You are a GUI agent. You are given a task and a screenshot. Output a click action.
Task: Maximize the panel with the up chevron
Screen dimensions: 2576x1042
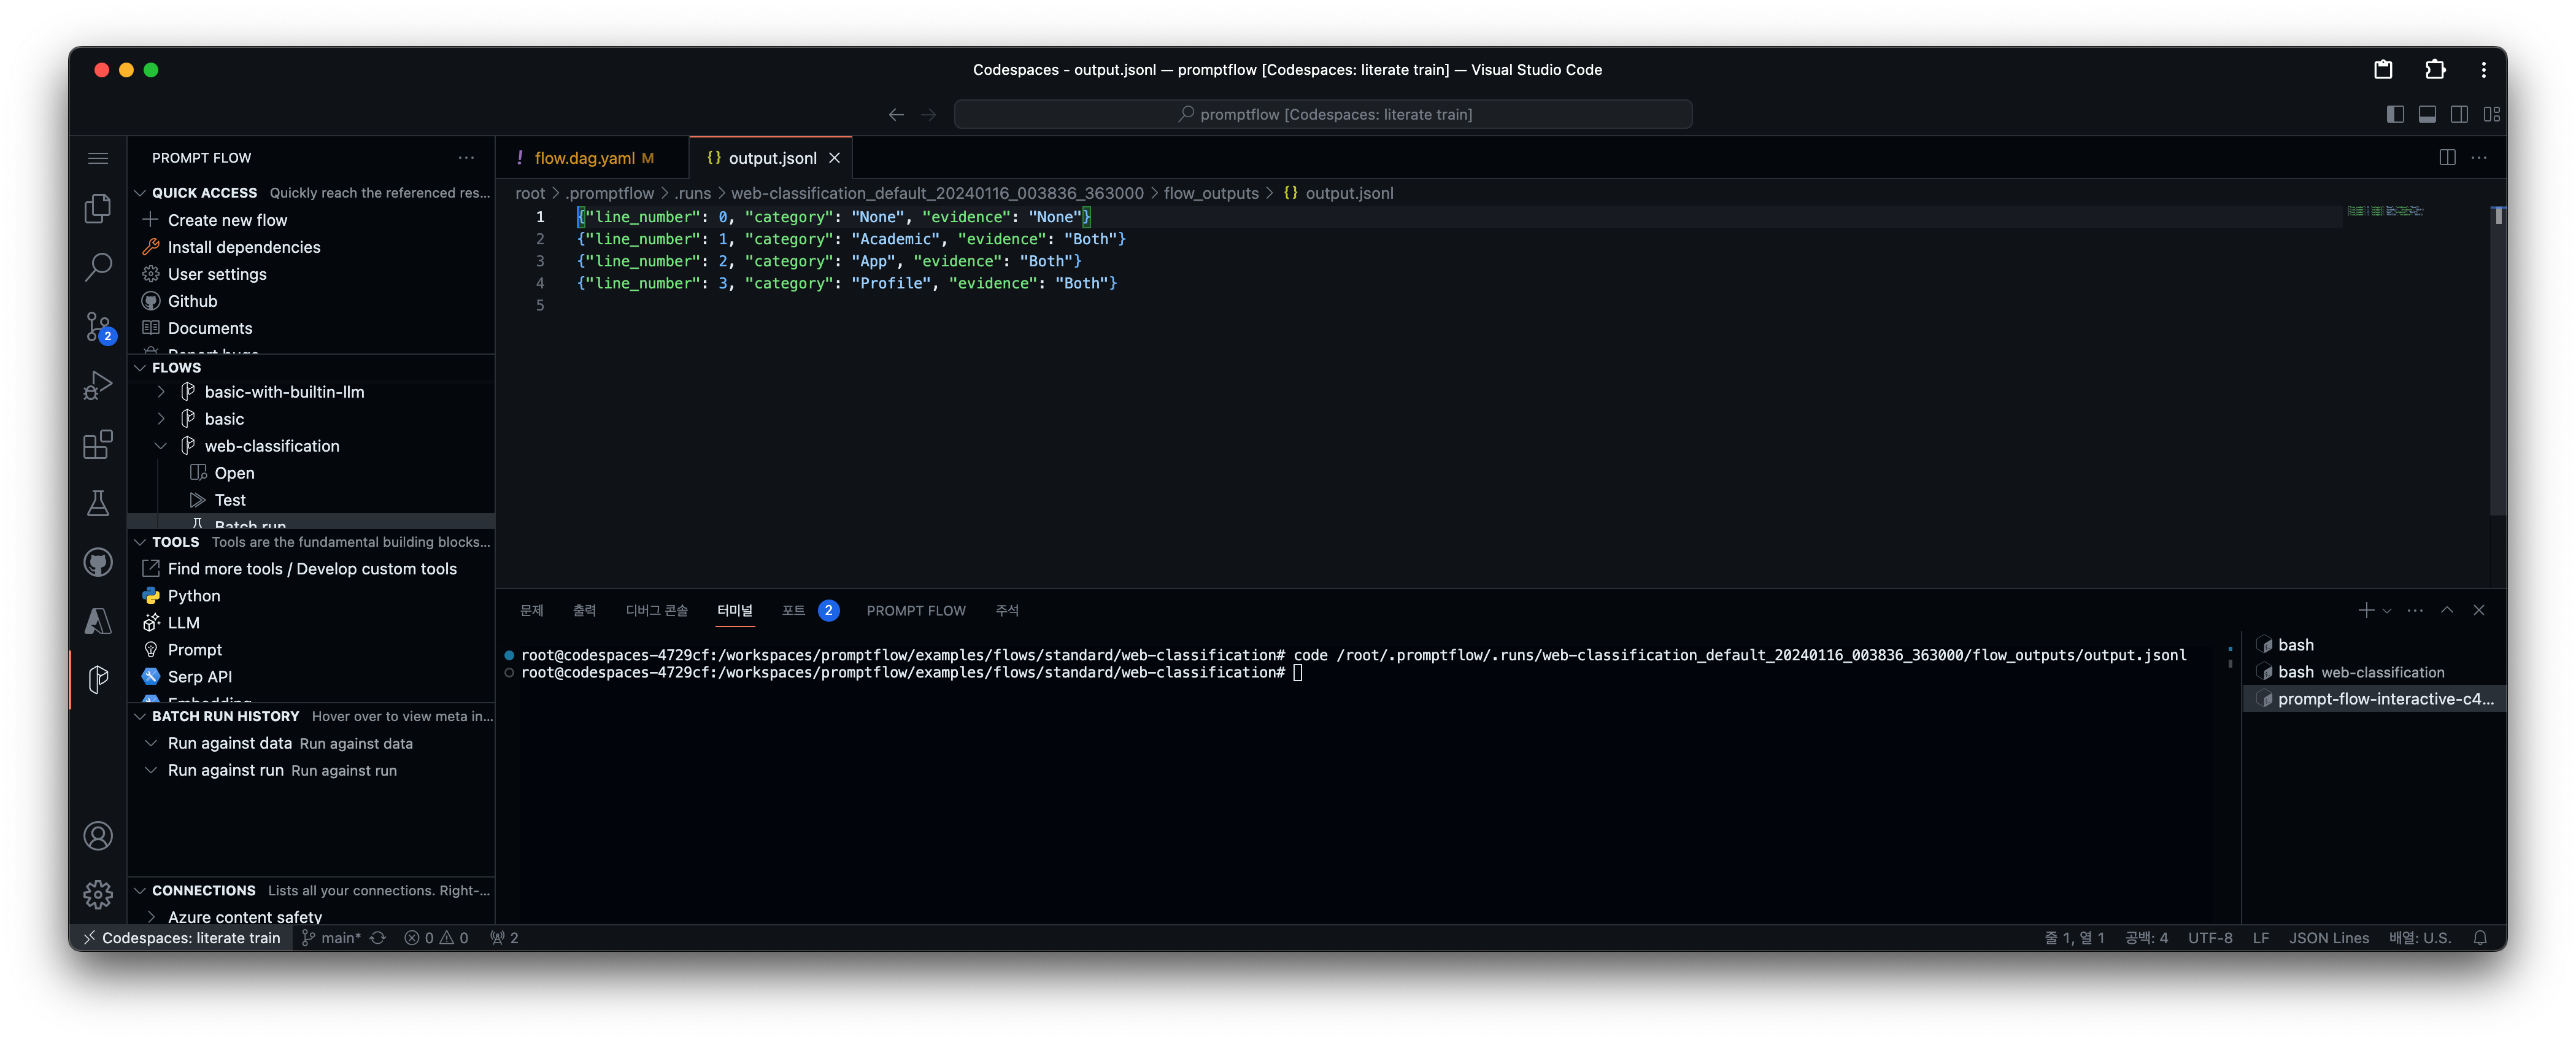pos(2447,610)
